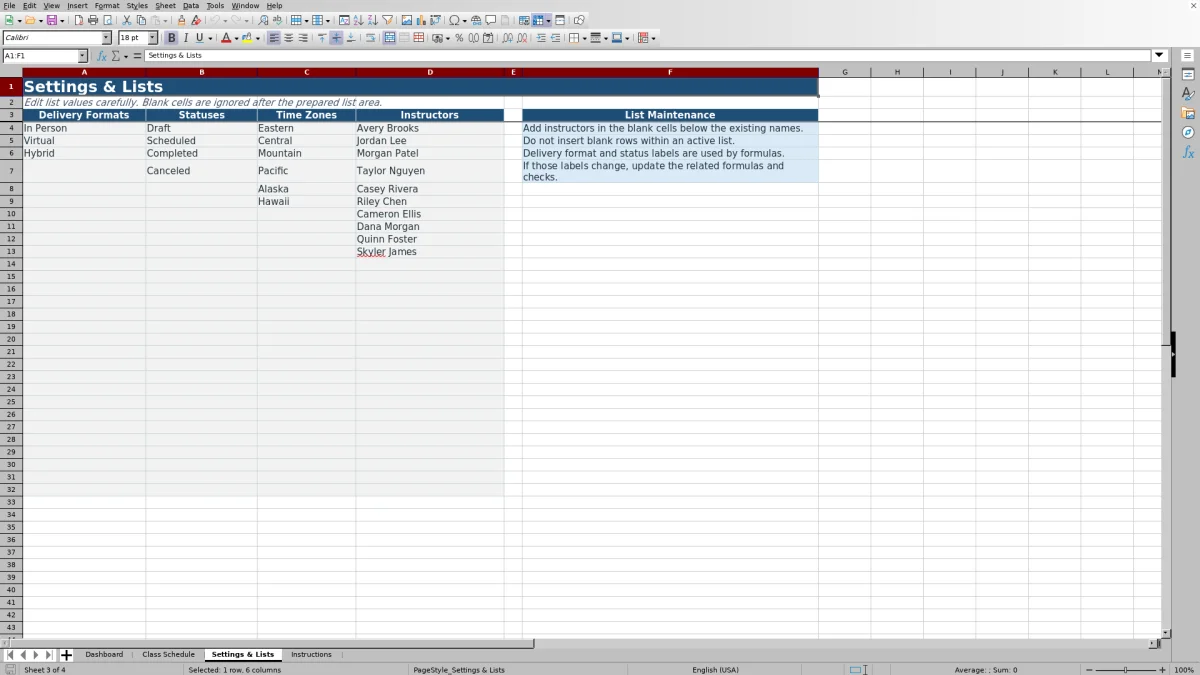Screen dimensions: 1200x675
Task: Toggle Align Right
Action: coord(303,38)
